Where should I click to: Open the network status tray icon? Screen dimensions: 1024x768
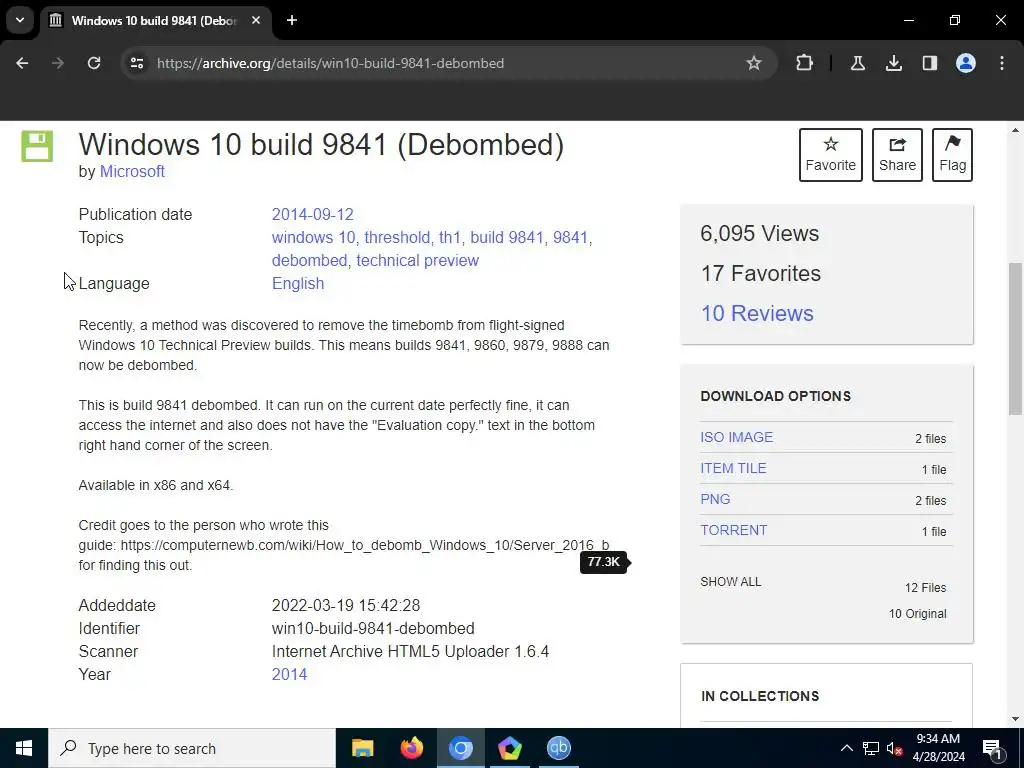tap(871, 748)
